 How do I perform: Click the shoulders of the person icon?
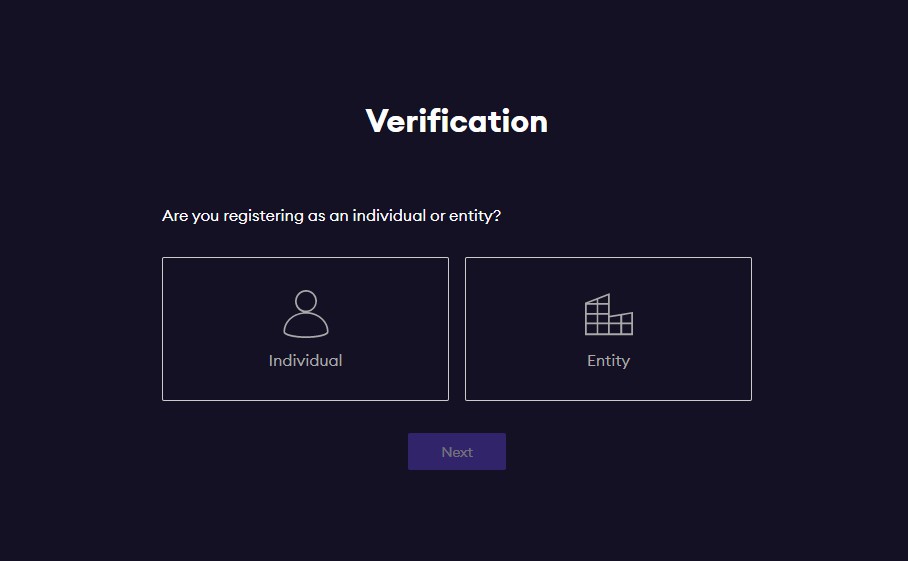[x=306, y=326]
